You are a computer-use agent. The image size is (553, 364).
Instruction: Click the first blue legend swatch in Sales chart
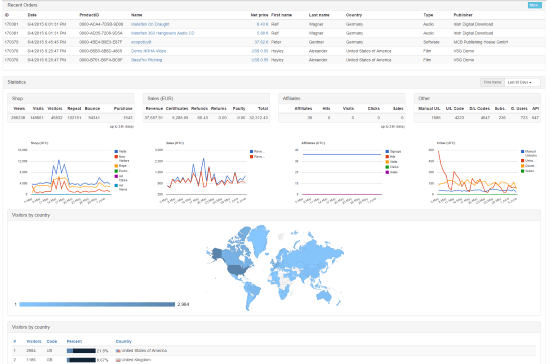click(251, 151)
